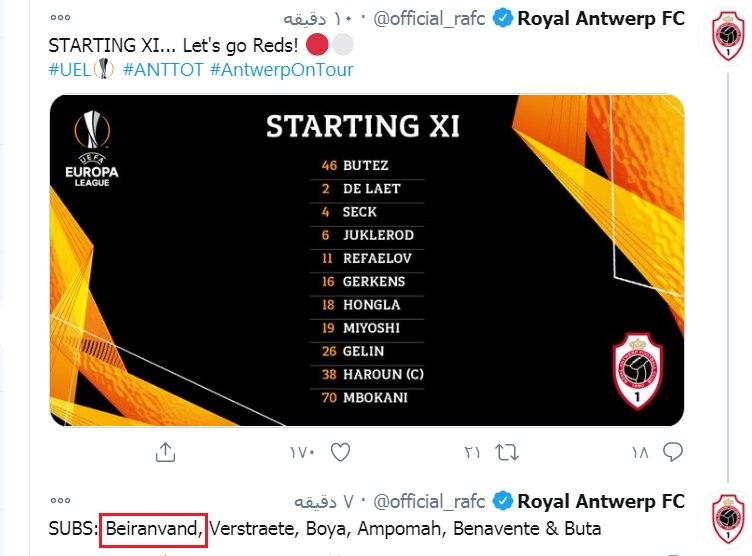752x556 pixels.
Task: Click the reply comment icon on the first tweet
Action: pos(673,452)
